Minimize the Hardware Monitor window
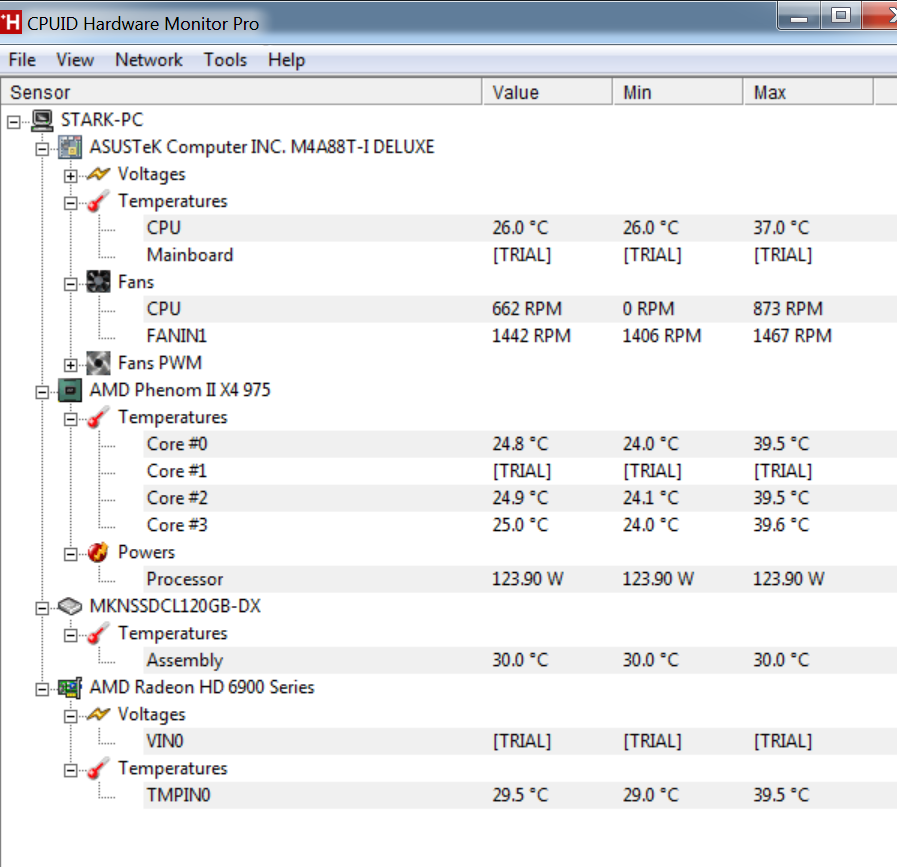The image size is (897, 867). tap(799, 16)
